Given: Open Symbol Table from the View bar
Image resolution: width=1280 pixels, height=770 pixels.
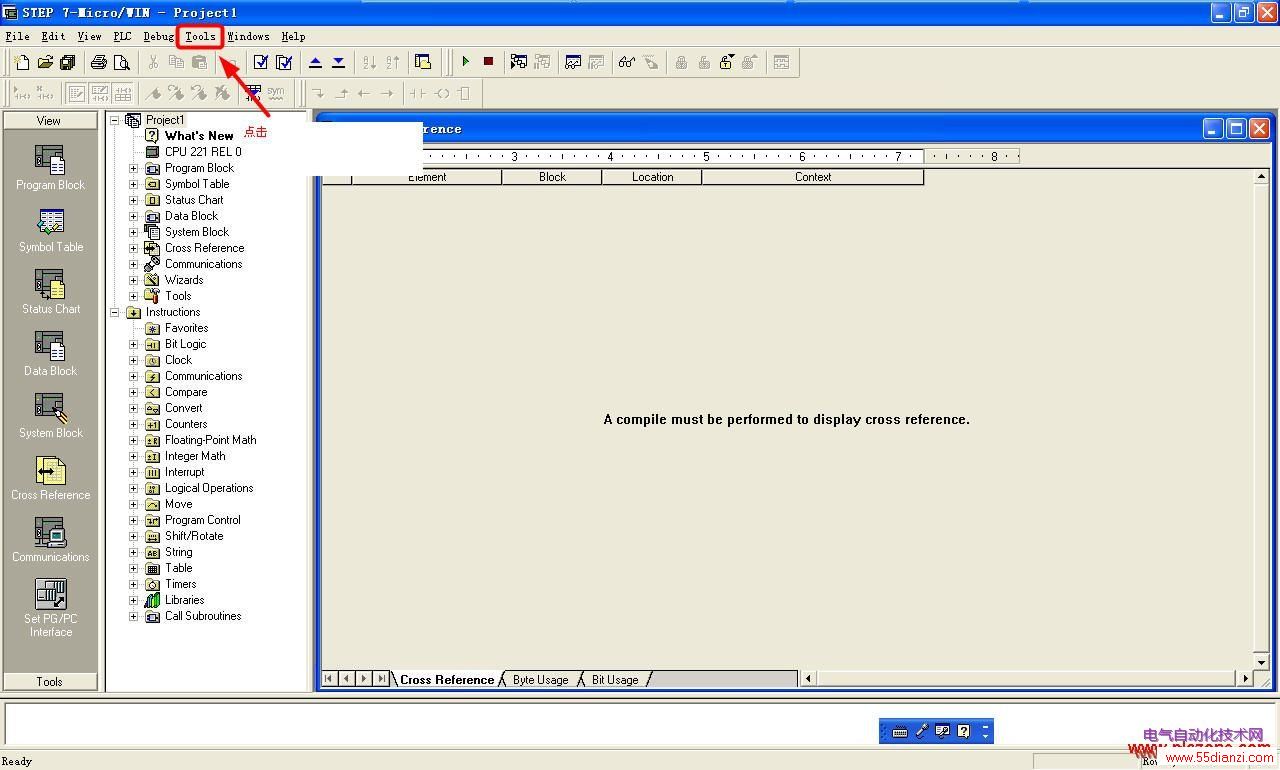Looking at the screenshot, I should tap(50, 230).
